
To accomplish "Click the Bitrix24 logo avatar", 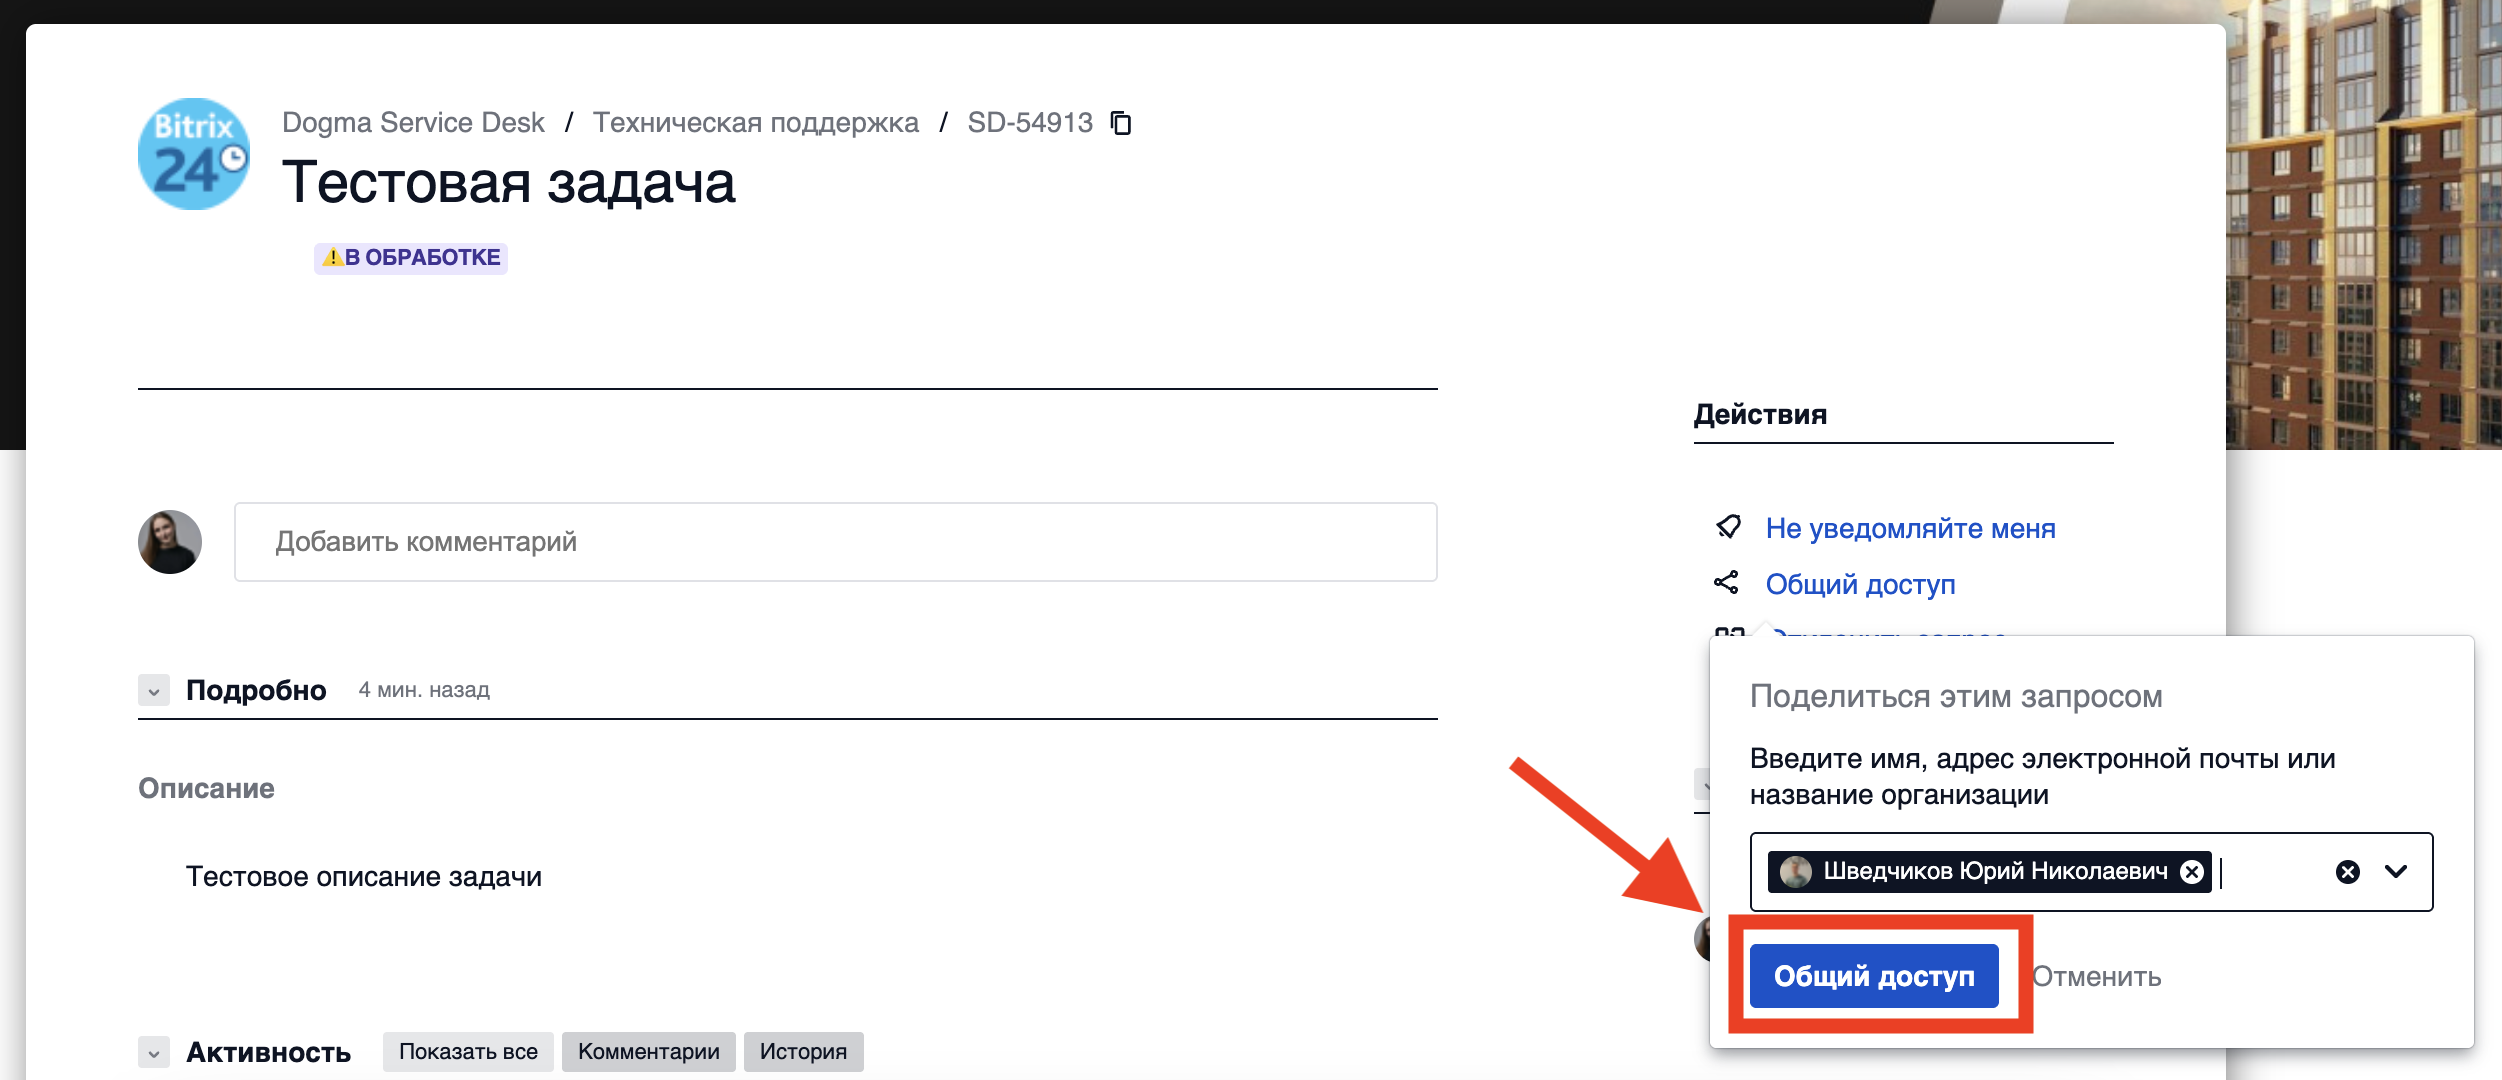I will 194,154.
